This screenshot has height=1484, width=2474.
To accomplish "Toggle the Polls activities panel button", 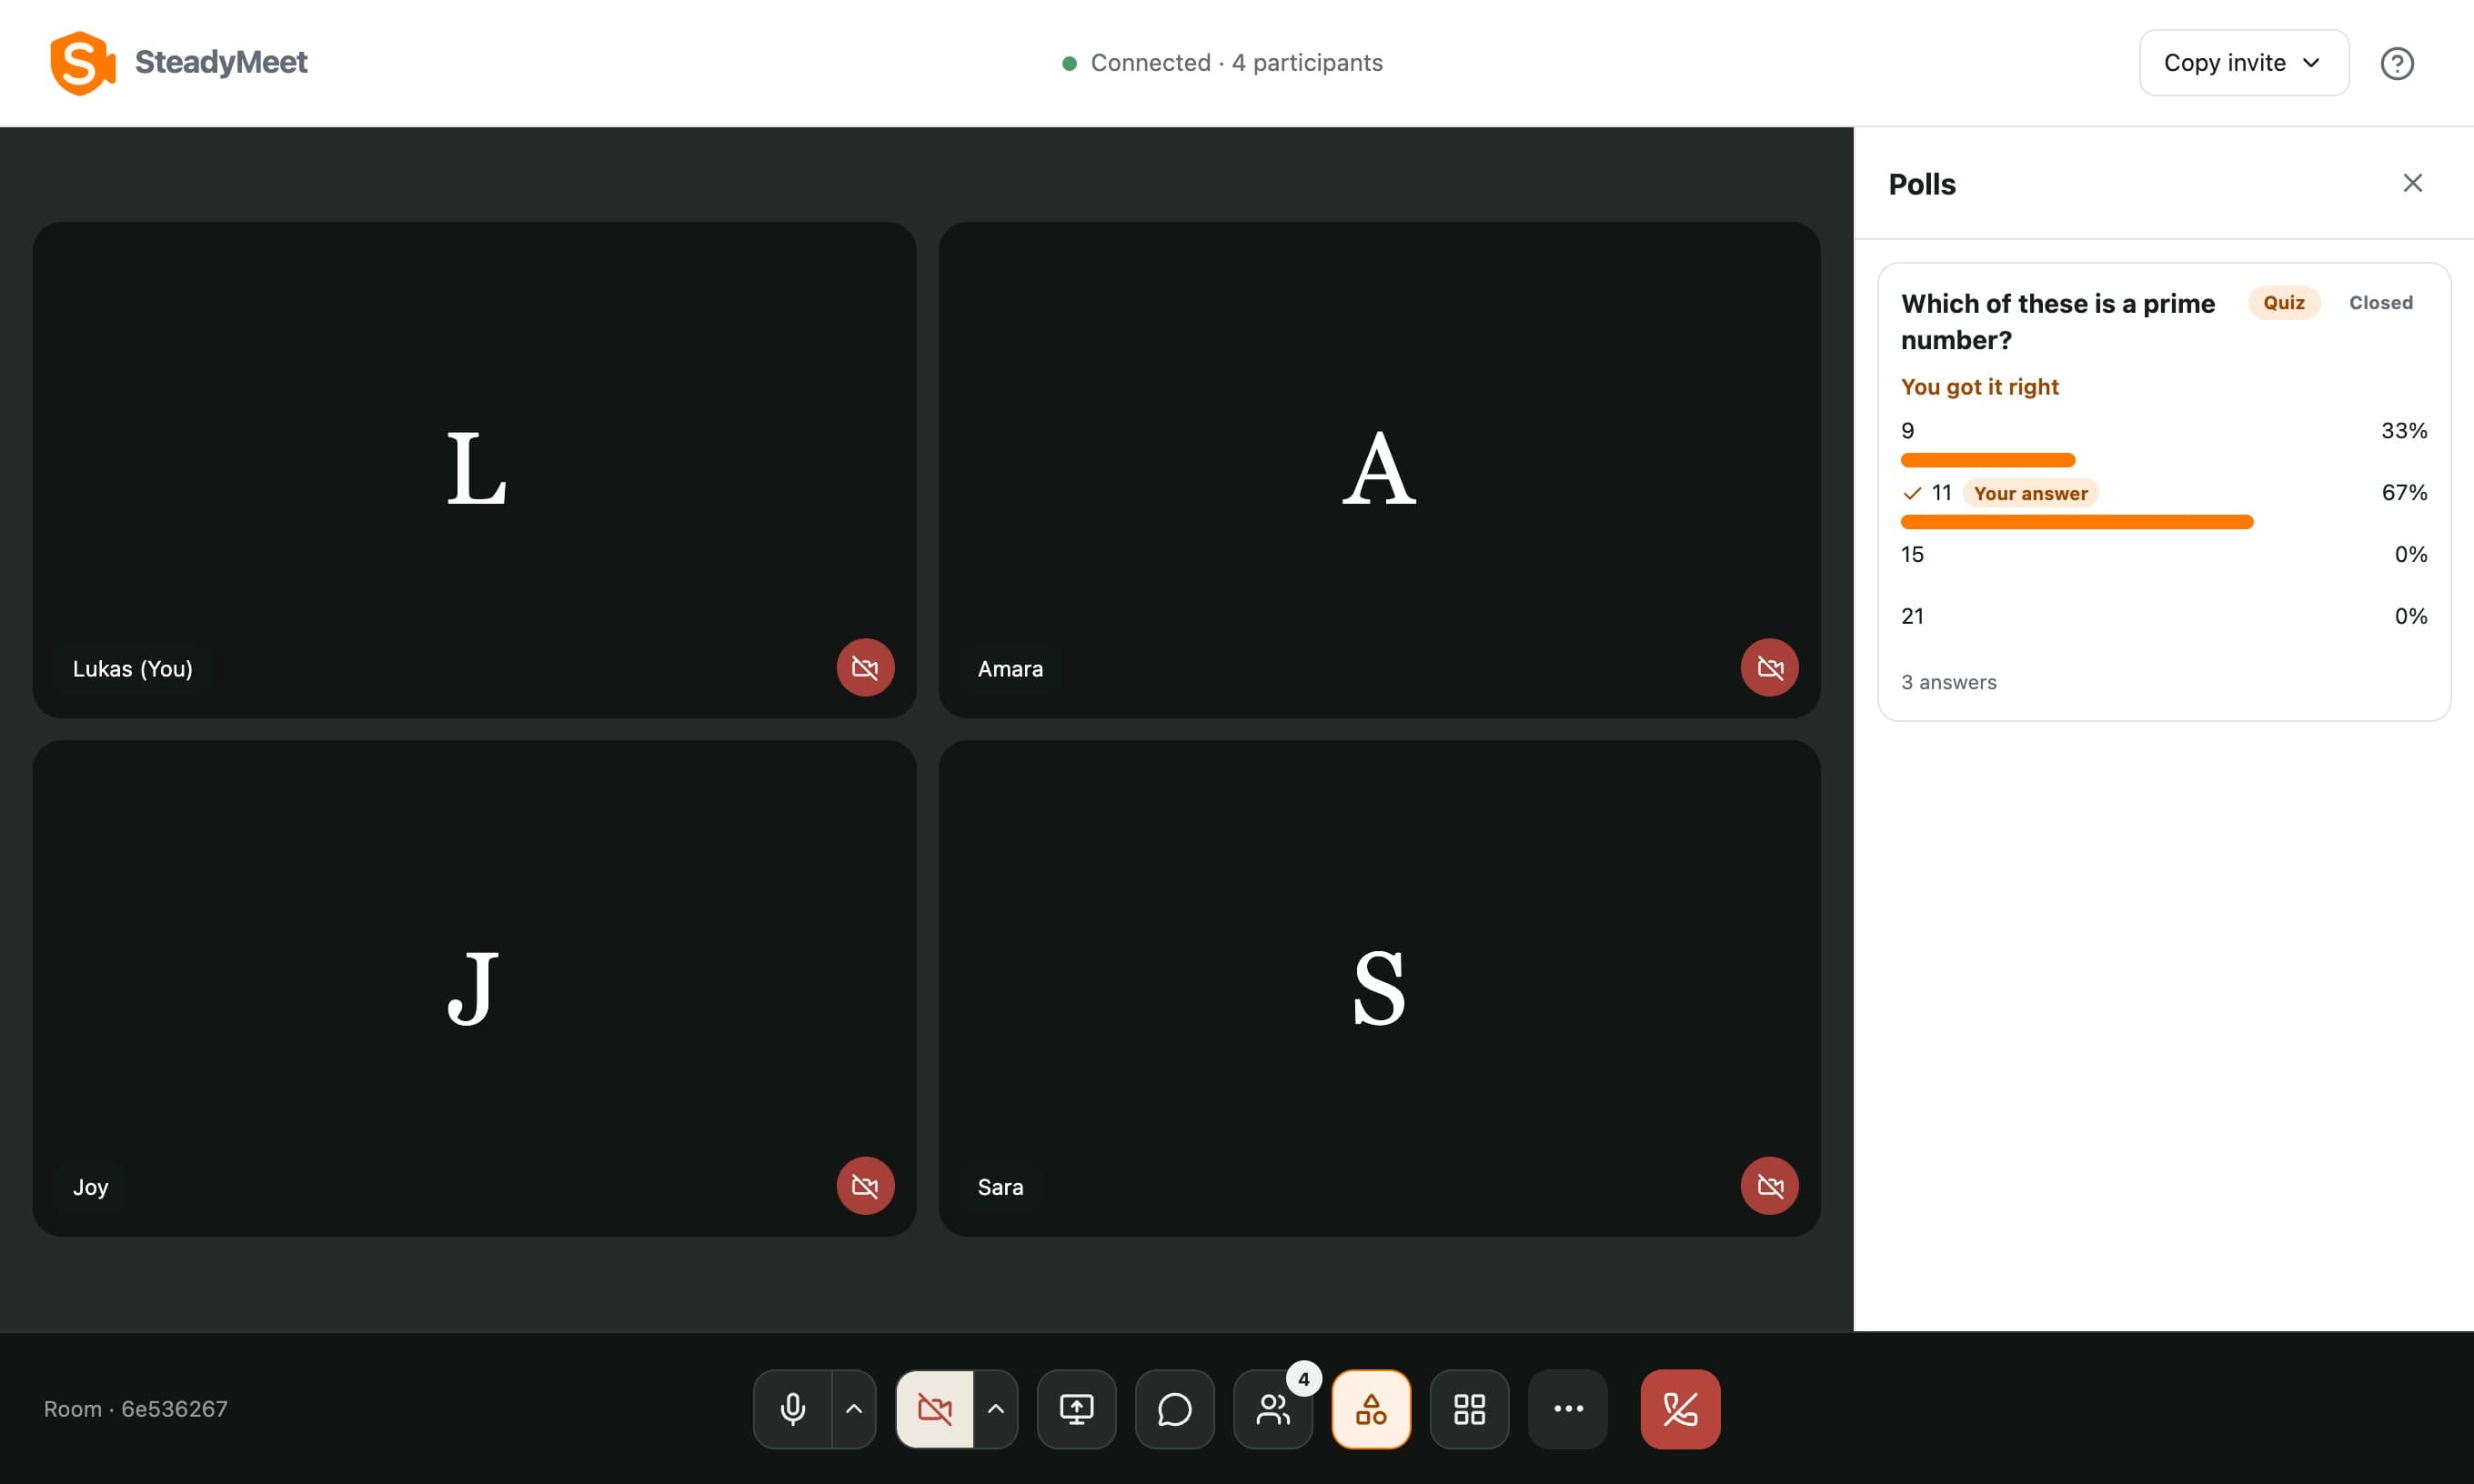I will click(x=1371, y=1409).
